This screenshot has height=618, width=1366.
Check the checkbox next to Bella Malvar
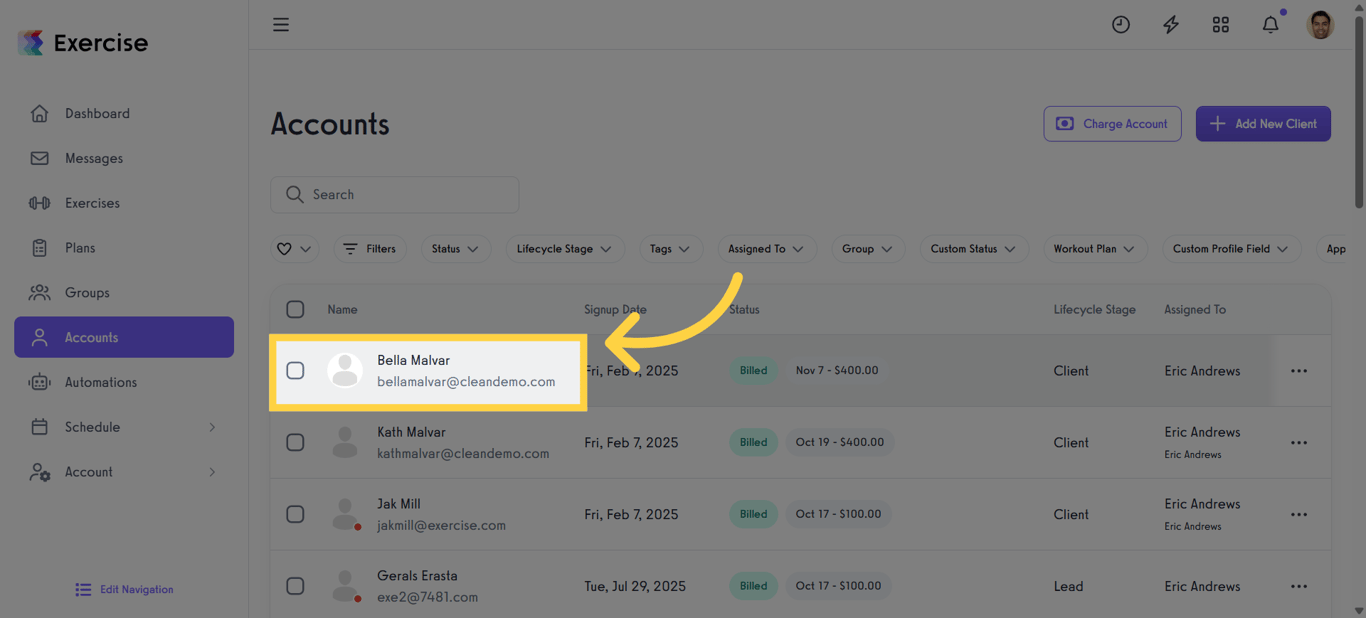point(295,370)
